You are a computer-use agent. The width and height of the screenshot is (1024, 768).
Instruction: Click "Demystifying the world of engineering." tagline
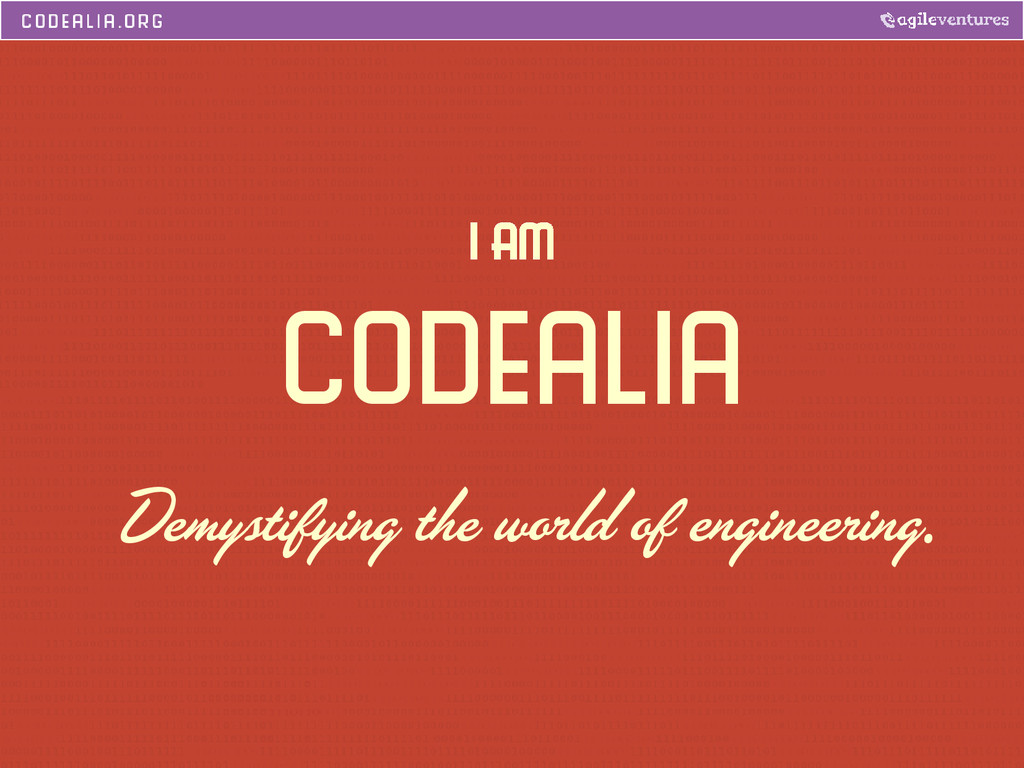pos(526,525)
